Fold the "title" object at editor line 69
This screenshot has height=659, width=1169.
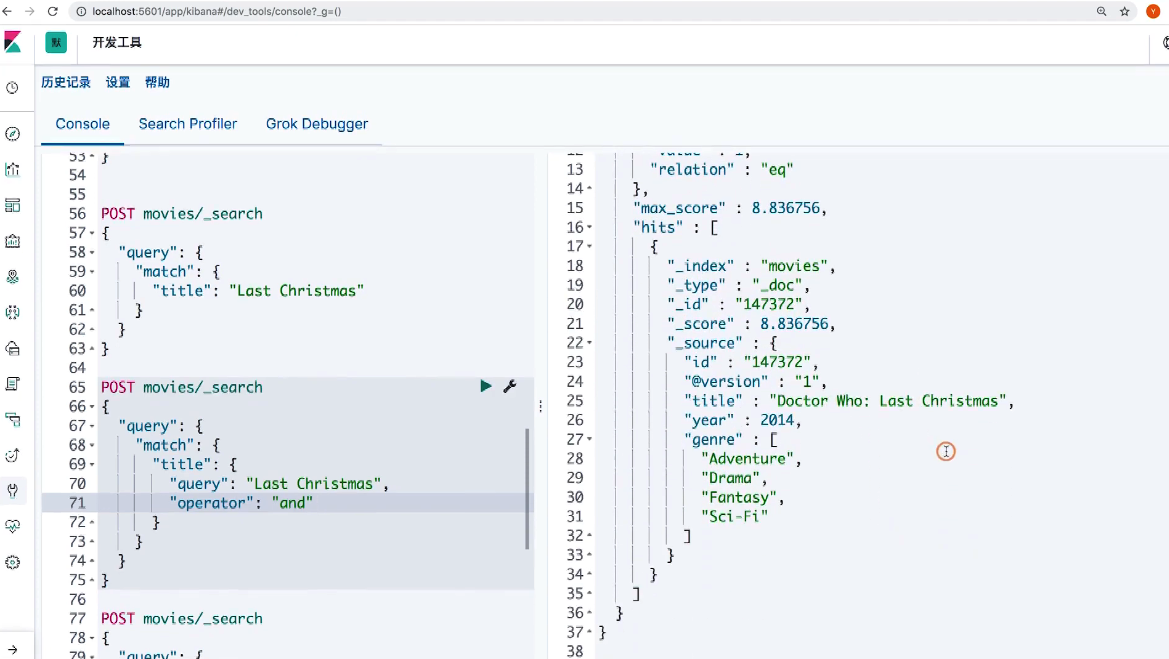click(92, 465)
